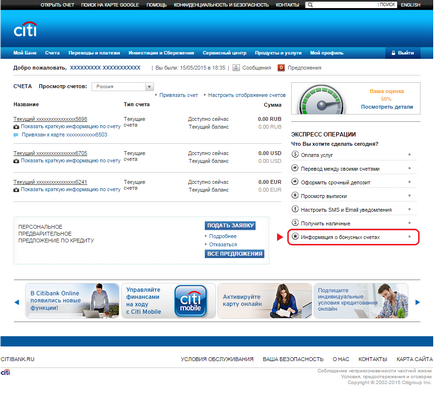This screenshot has height=398, width=434.
Task: Click the Оформить срочный депозит icon
Action: pos(295,182)
